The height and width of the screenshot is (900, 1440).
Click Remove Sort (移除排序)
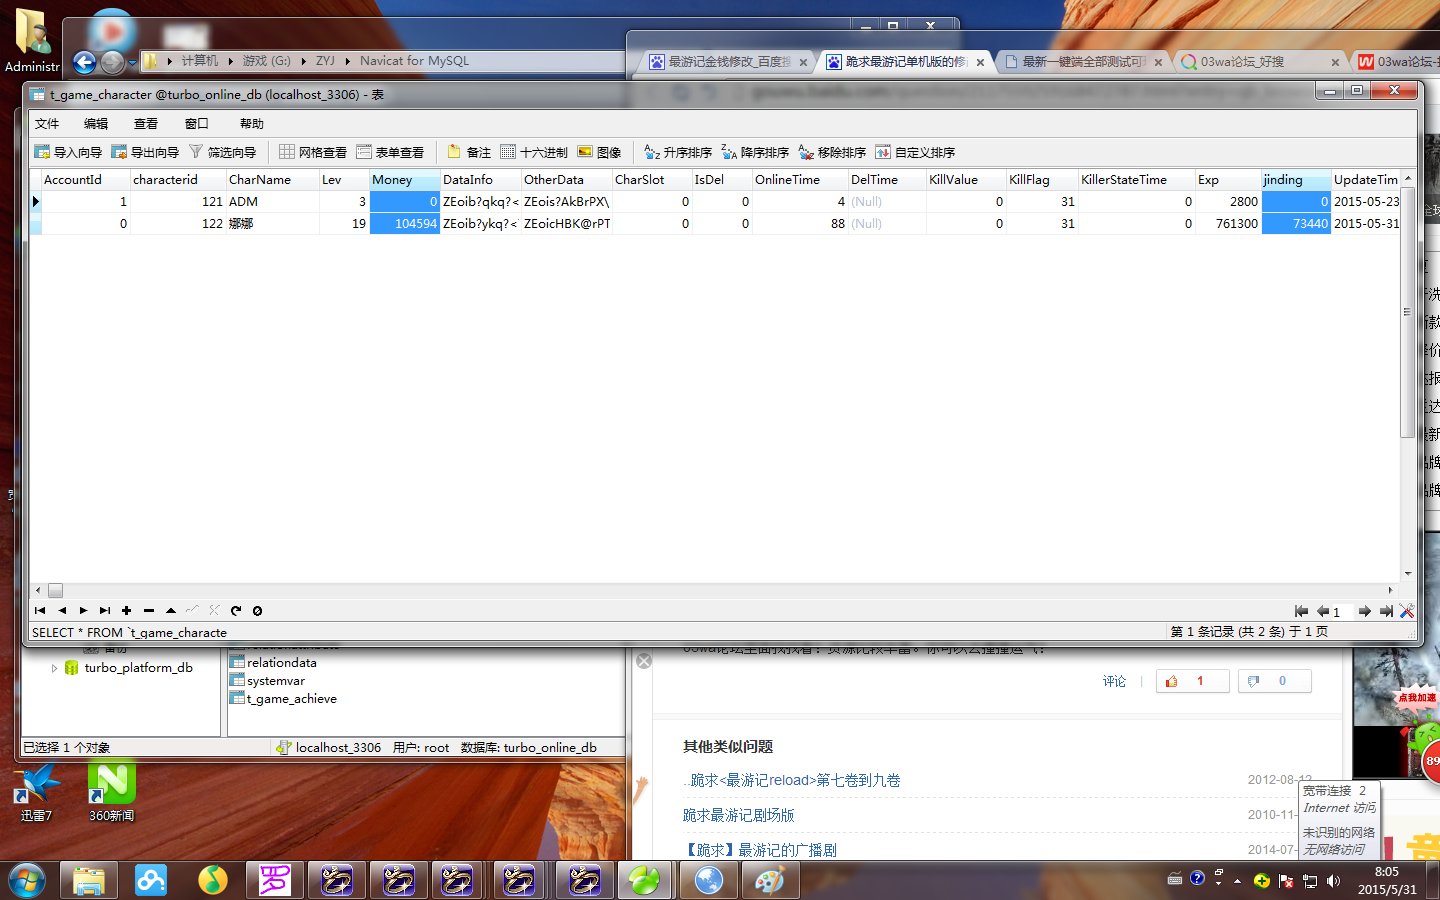(x=832, y=152)
